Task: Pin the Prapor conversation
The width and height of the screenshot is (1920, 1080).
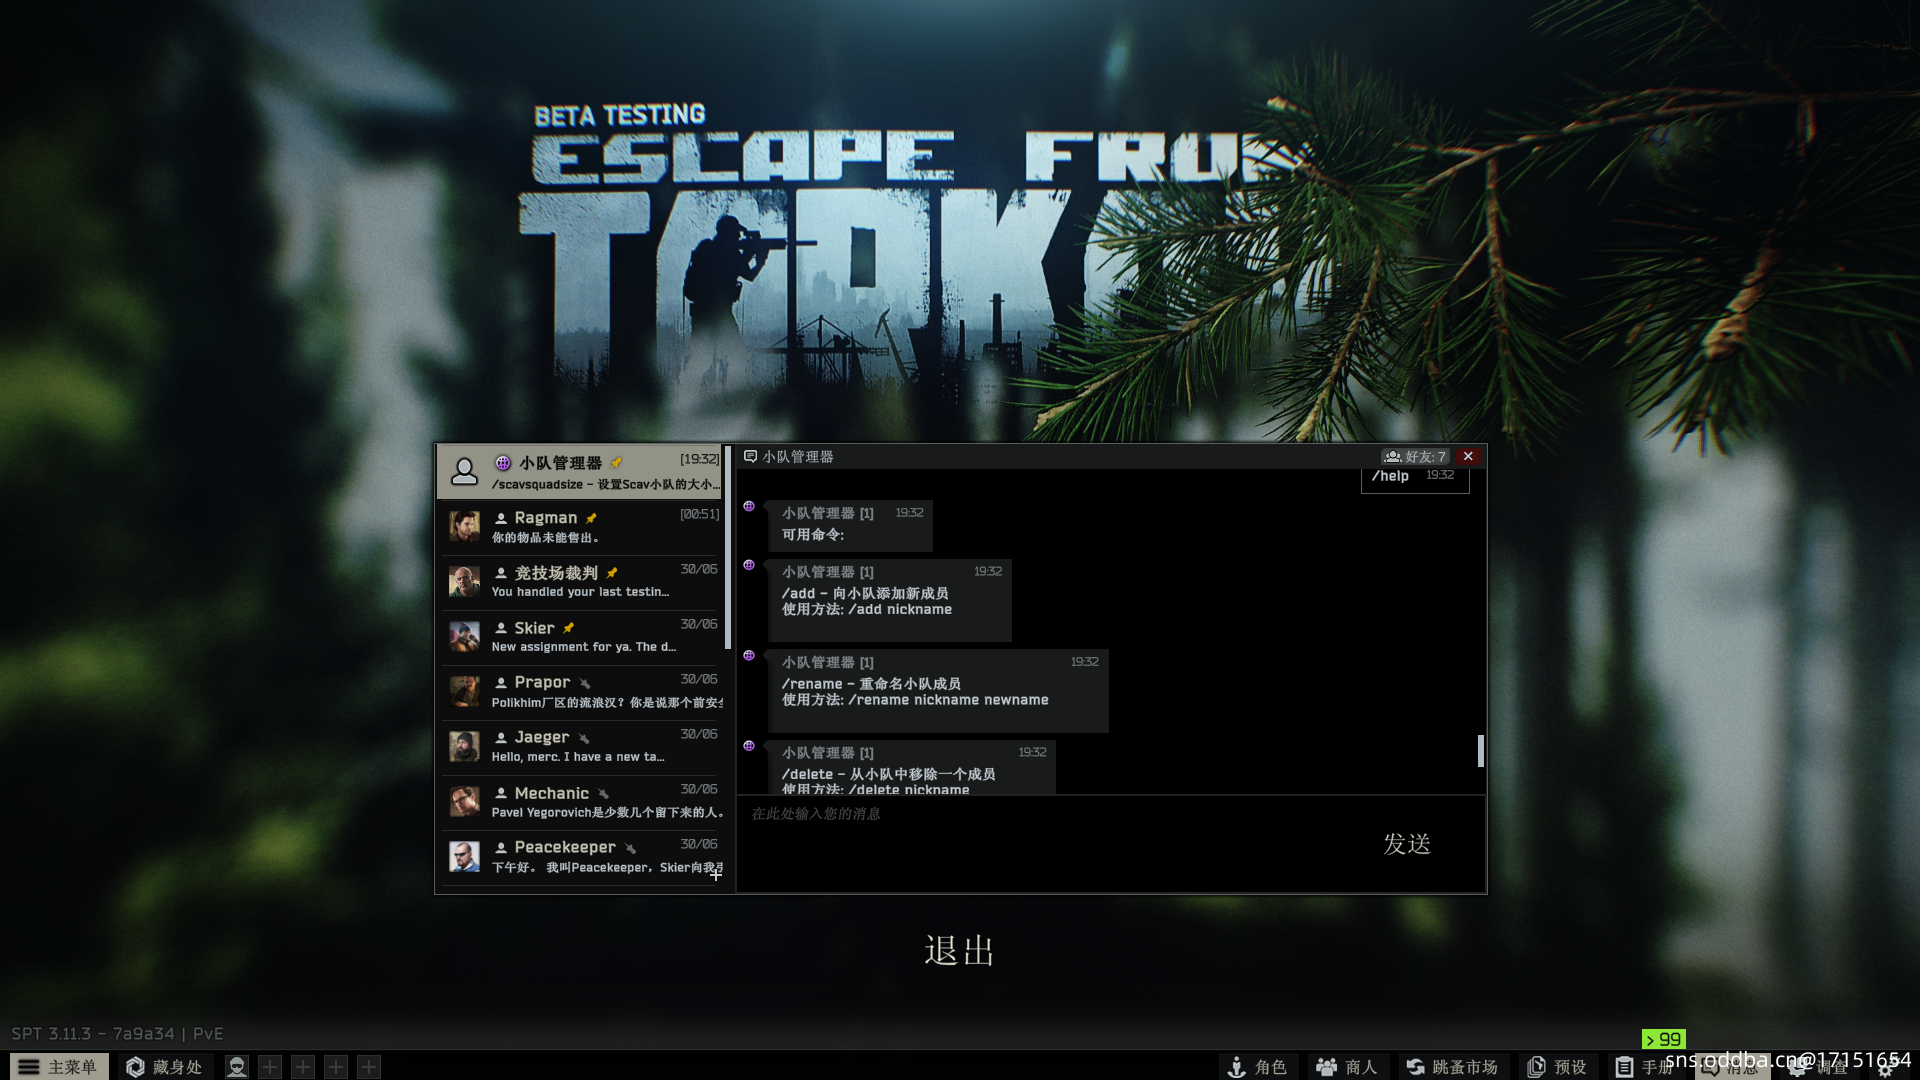Action: (584, 683)
